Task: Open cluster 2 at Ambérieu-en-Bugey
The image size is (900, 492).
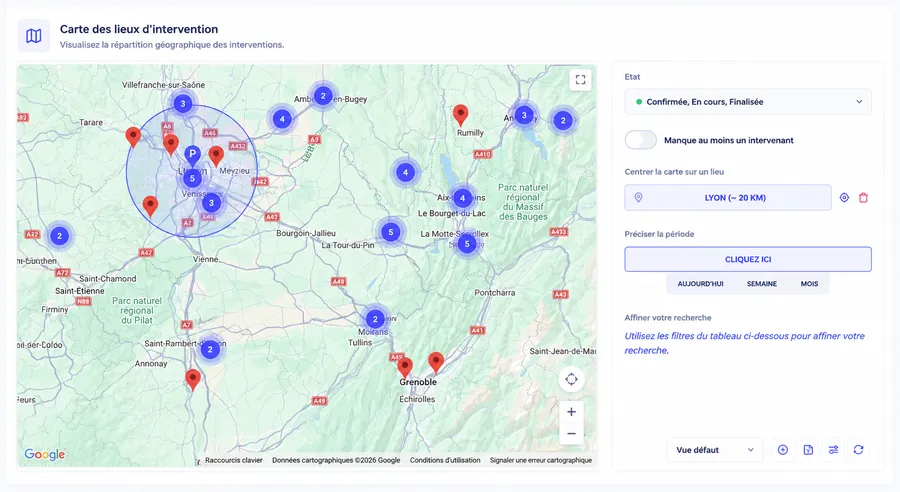Action: [x=323, y=96]
